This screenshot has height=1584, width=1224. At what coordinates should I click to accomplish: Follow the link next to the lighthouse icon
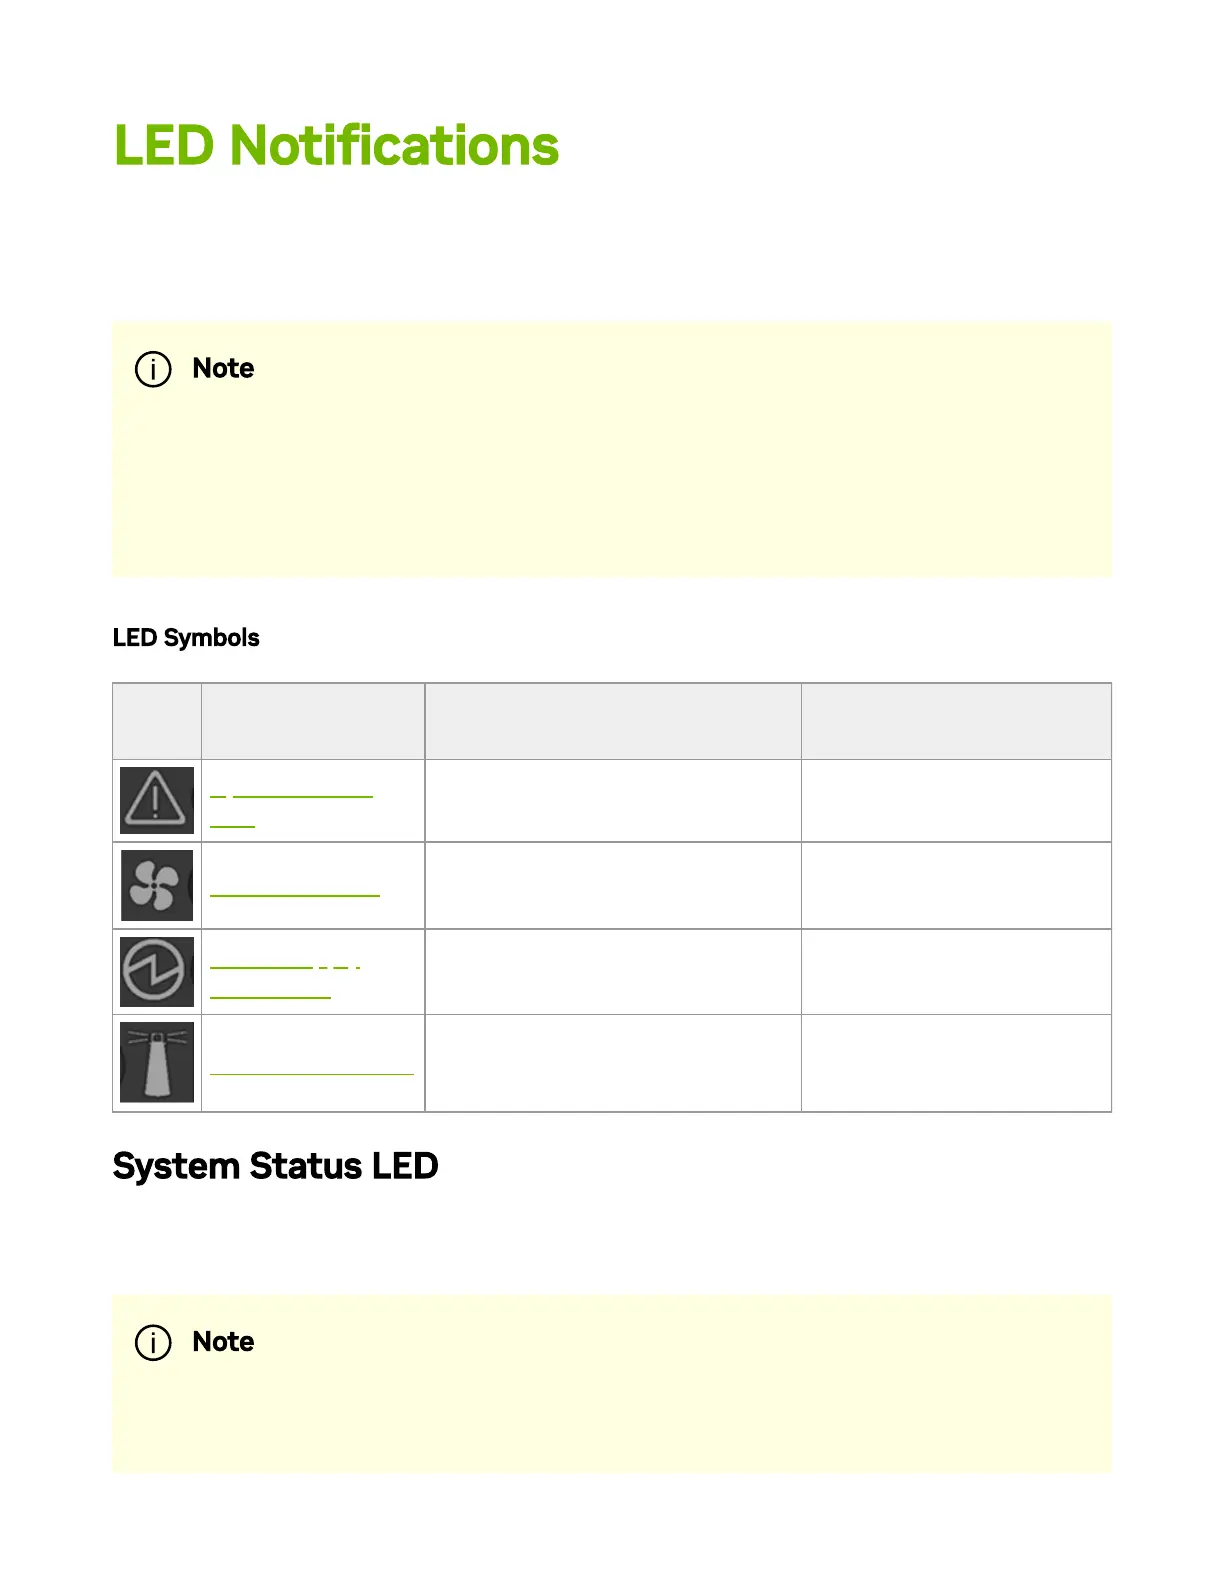[x=311, y=1073]
